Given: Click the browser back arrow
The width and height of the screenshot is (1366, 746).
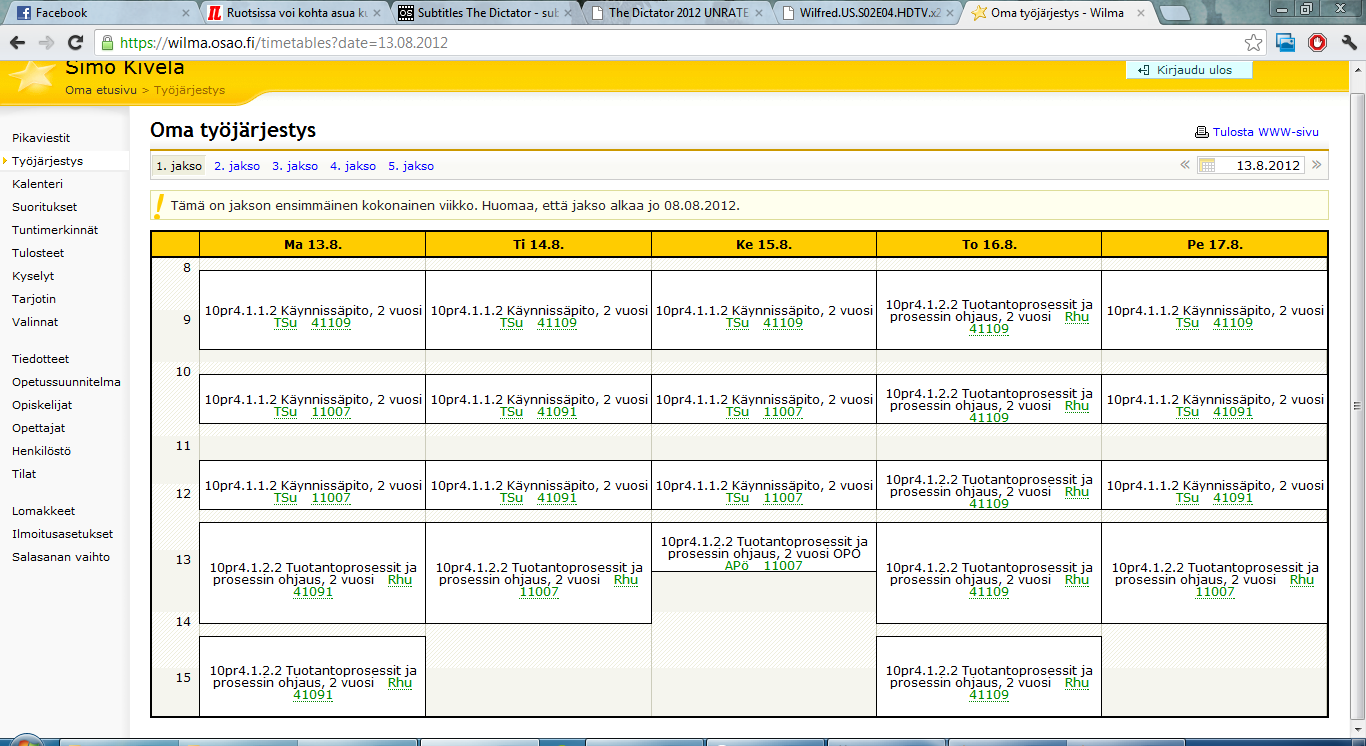Looking at the screenshot, I should 17,43.
